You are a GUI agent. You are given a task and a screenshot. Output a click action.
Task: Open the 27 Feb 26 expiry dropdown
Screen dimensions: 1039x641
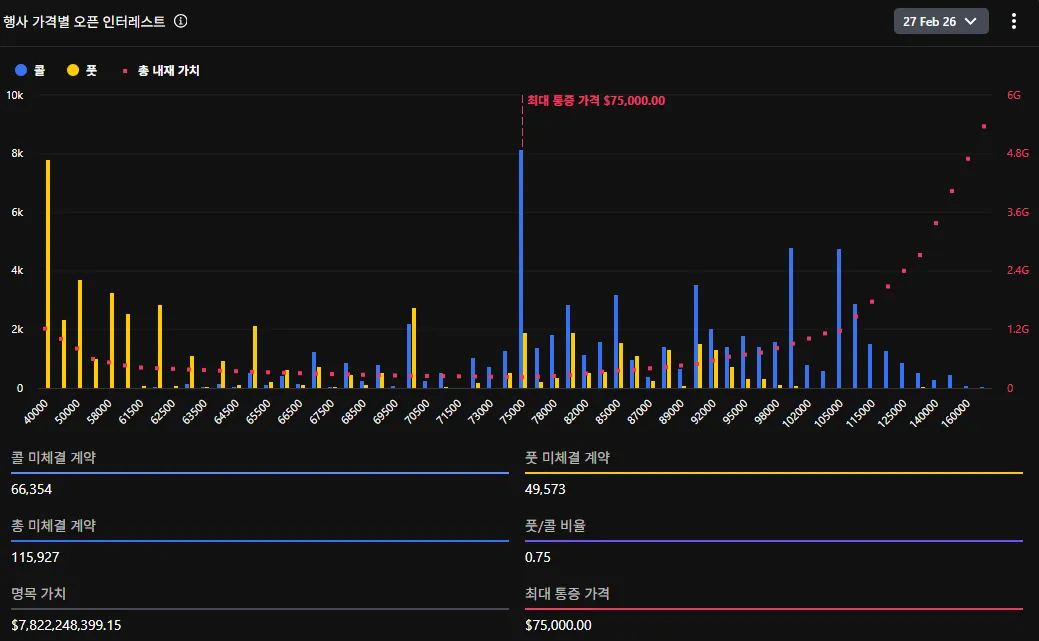[x=940, y=21]
